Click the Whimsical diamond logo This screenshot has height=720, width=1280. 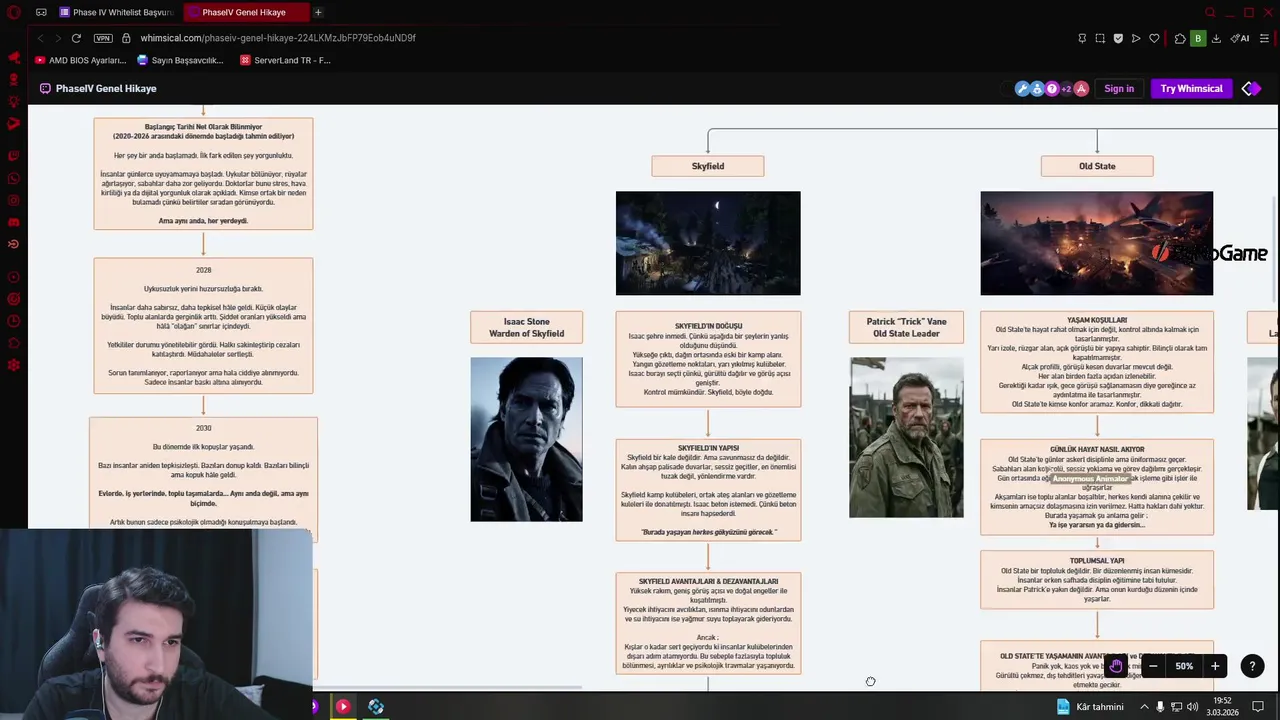[1251, 88]
